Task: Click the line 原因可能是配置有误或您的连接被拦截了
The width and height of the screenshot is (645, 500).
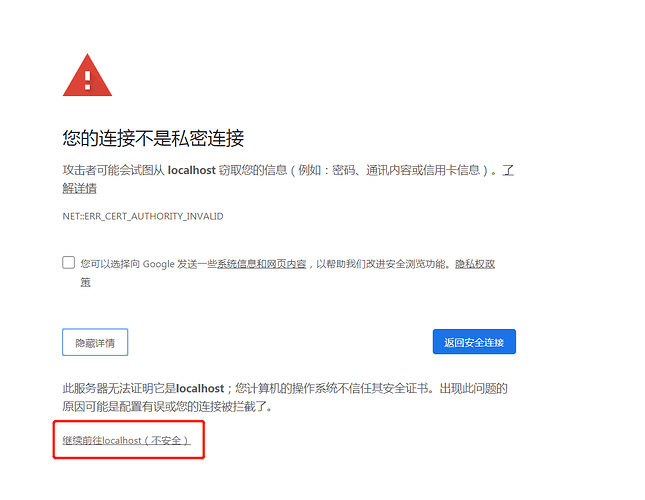Action: pyautogui.click(x=165, y=407)
